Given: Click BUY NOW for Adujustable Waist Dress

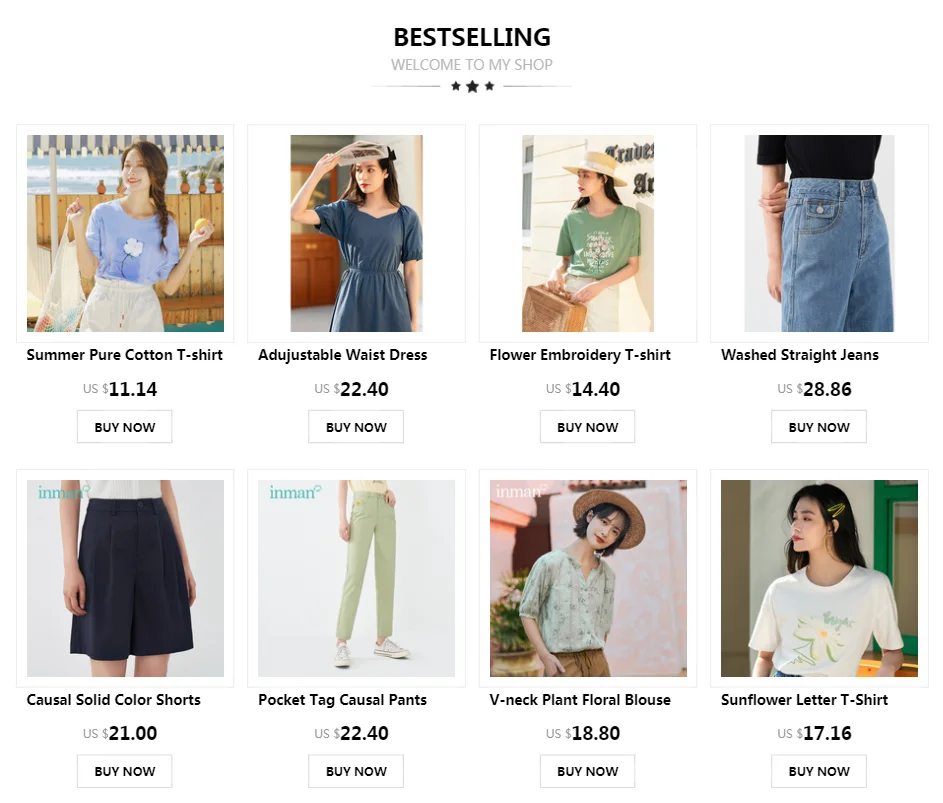Looking at the screenshot, I should coord(356,427).
